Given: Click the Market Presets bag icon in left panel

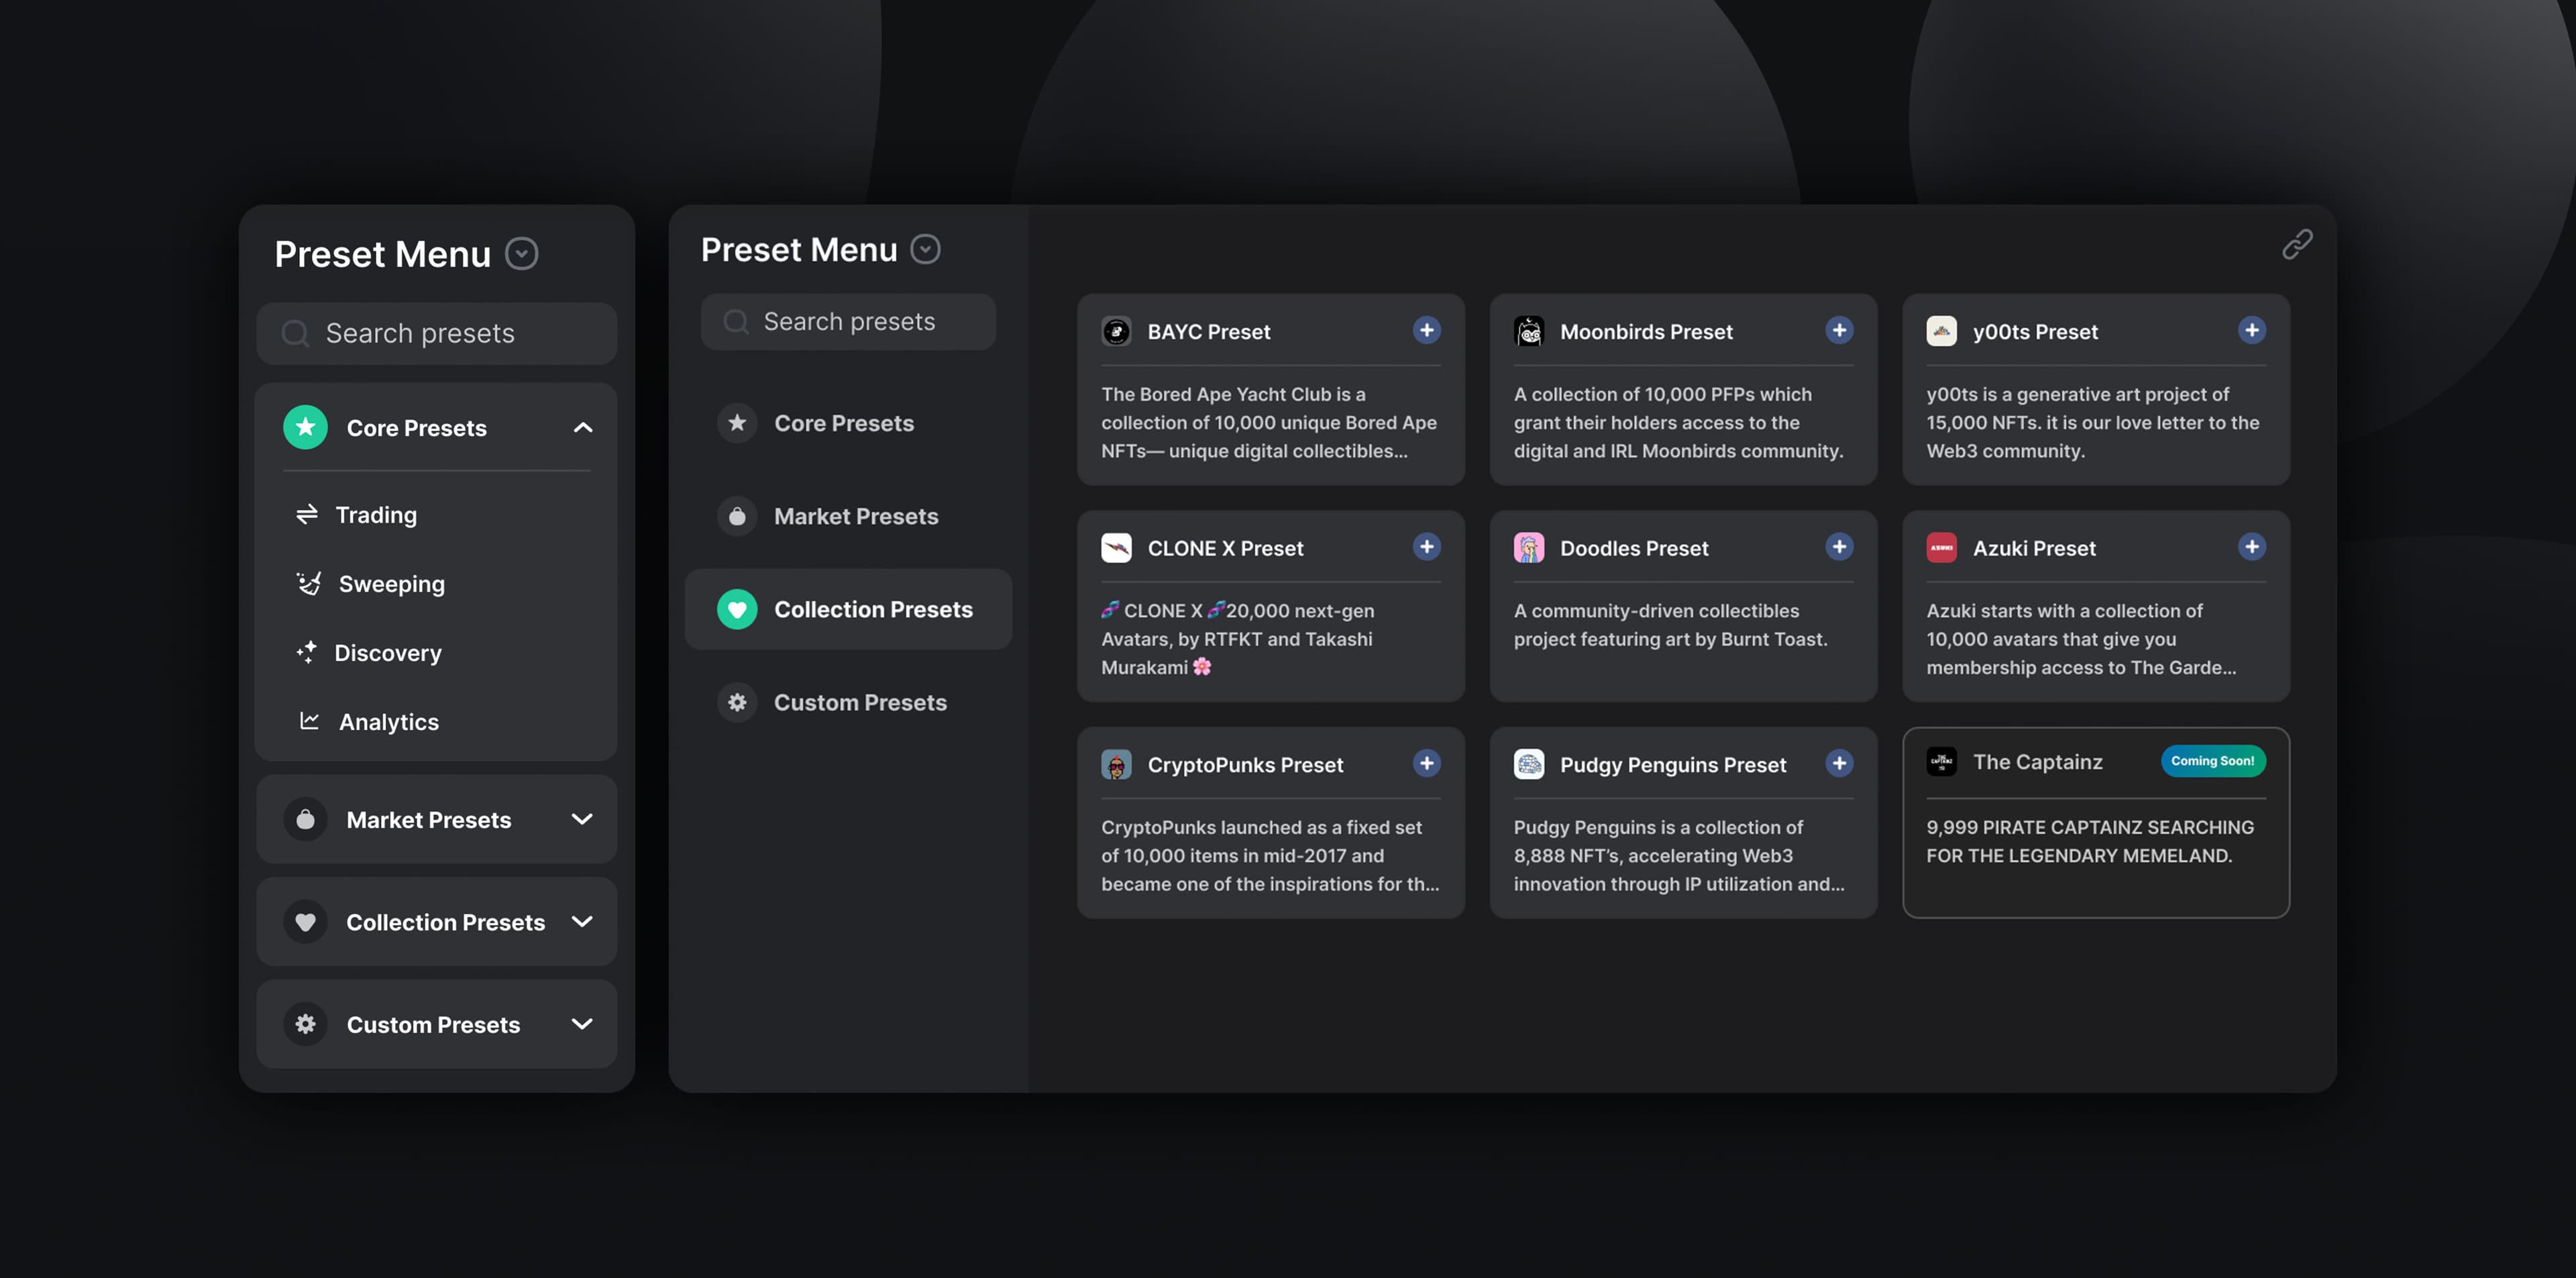Looking at the screenshot, I should (x=305, y=819).
